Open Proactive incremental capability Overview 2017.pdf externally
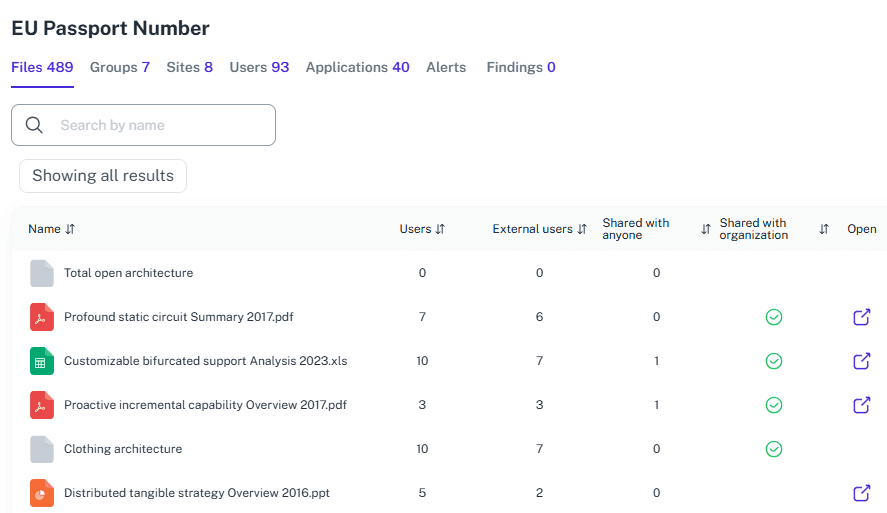 (861, 405)
